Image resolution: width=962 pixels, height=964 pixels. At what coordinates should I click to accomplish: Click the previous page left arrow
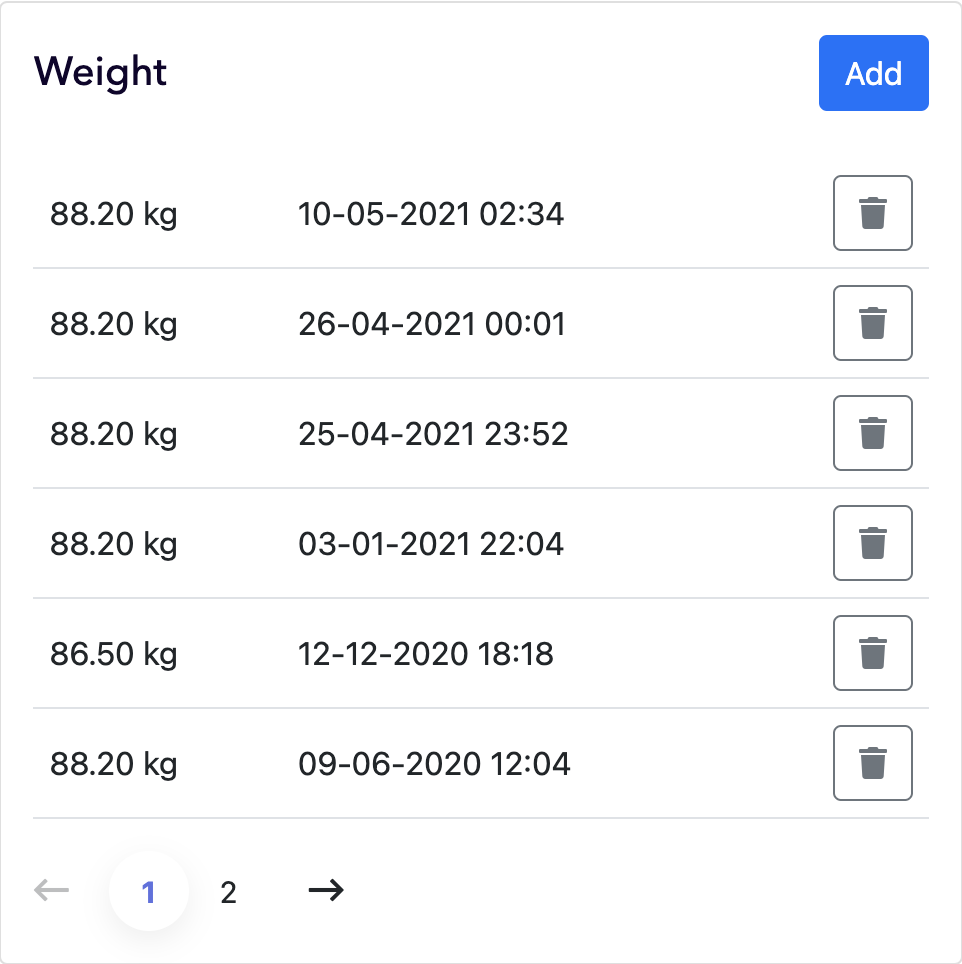pos(51,891)
